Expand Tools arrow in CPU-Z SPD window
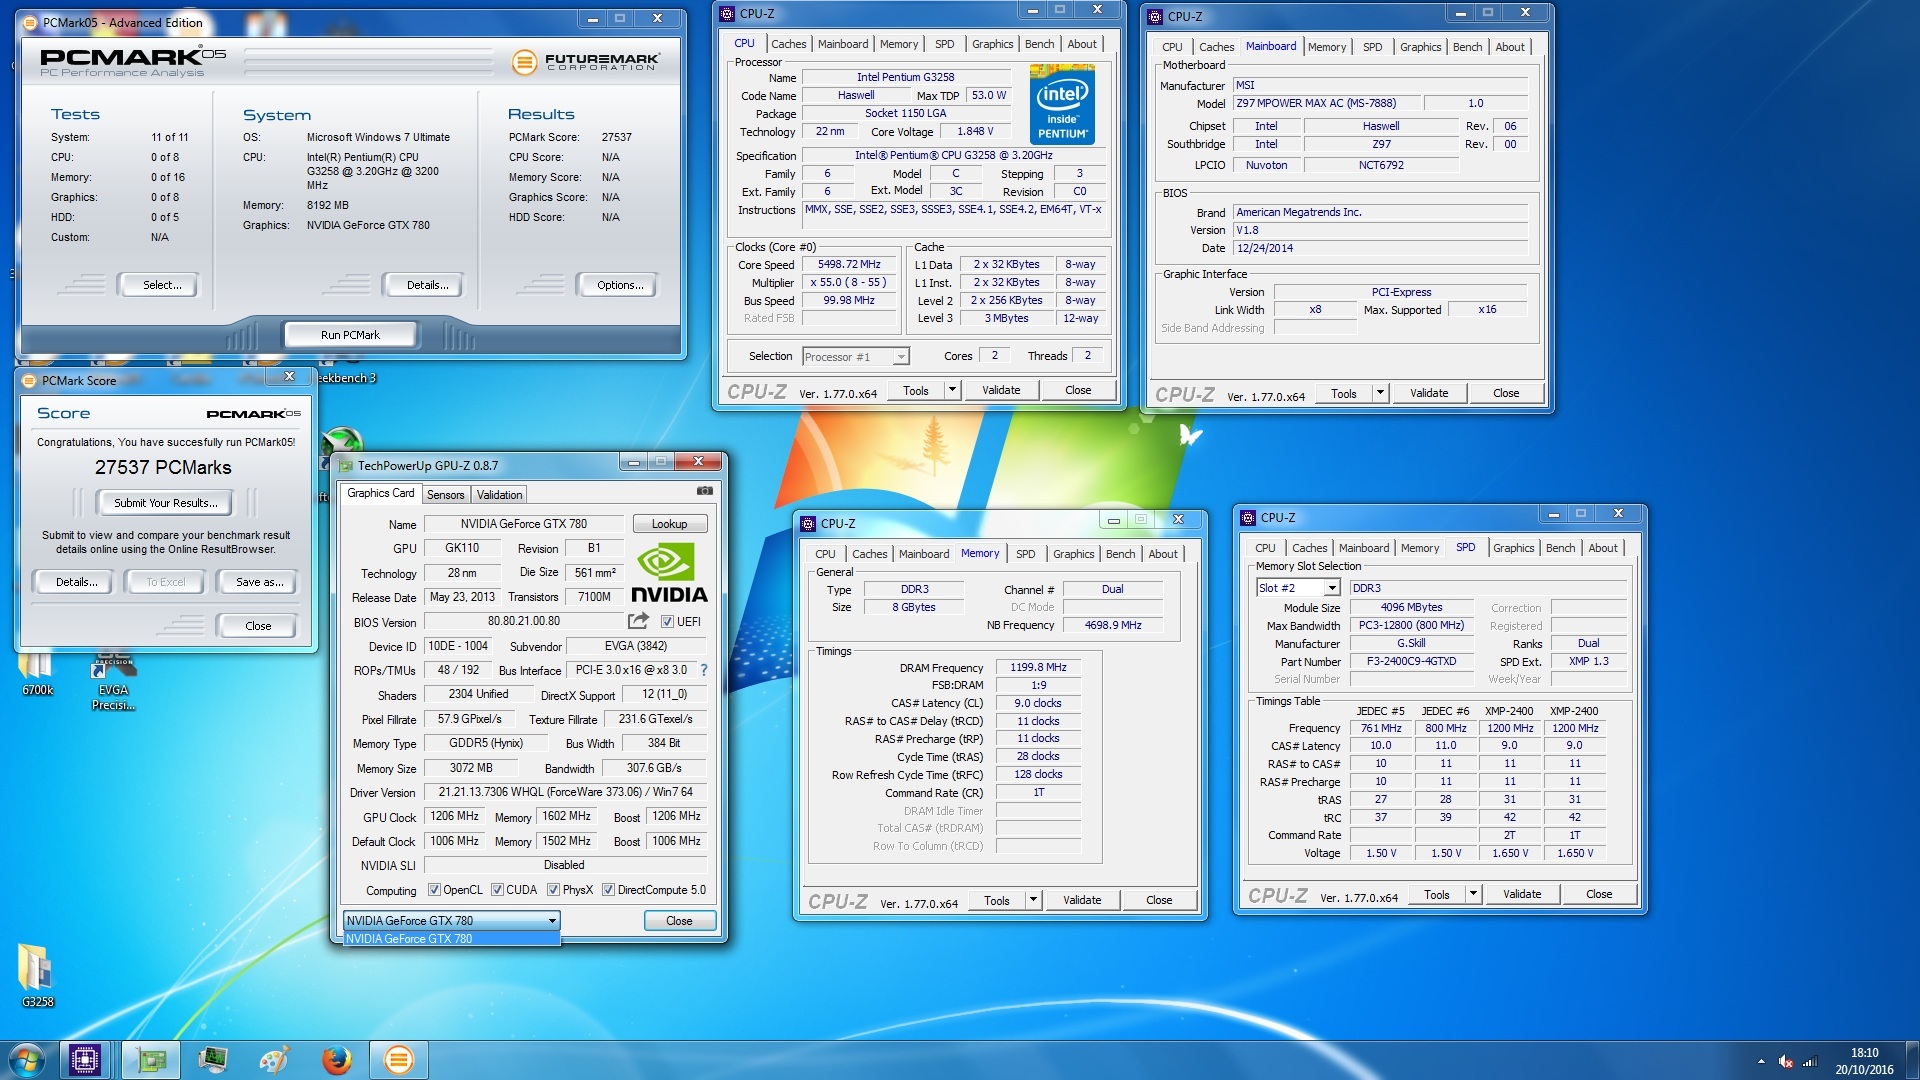 [x=1473, y=894]
